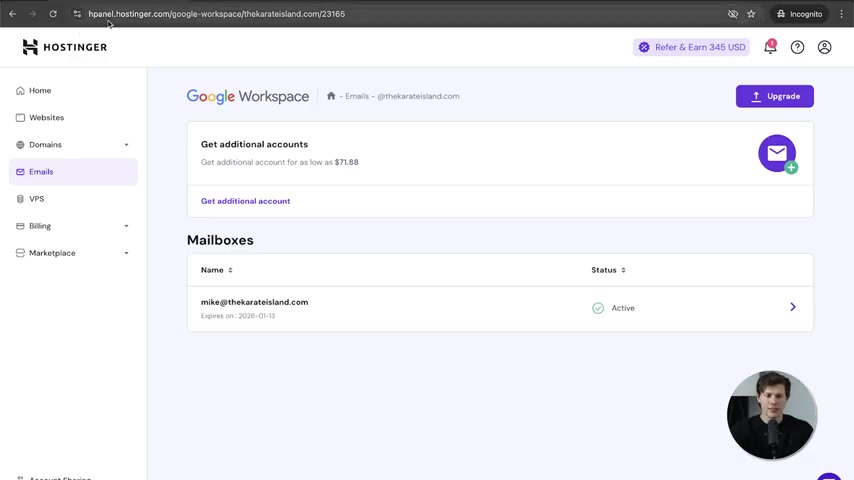Open site information icon in address bar
The image size is (854, 480).
(77, 14)
